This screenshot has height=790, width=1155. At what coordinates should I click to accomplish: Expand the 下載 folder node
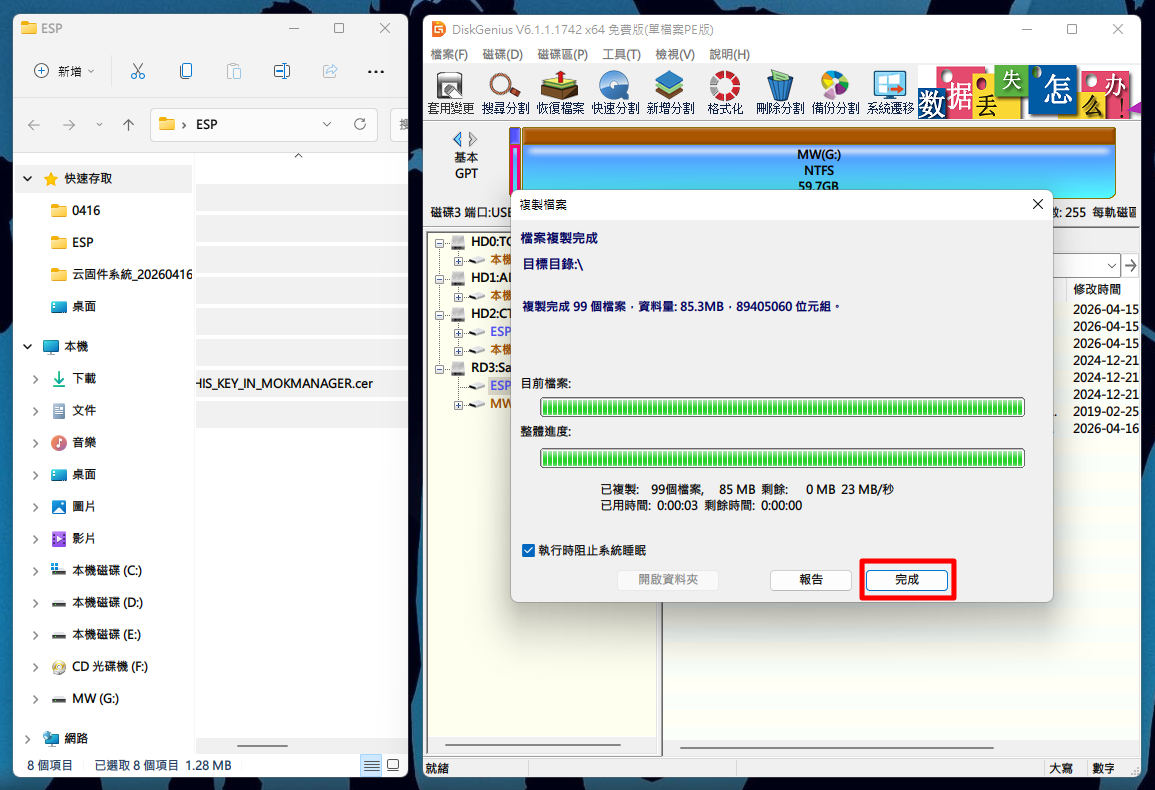[x=35, y=379]
